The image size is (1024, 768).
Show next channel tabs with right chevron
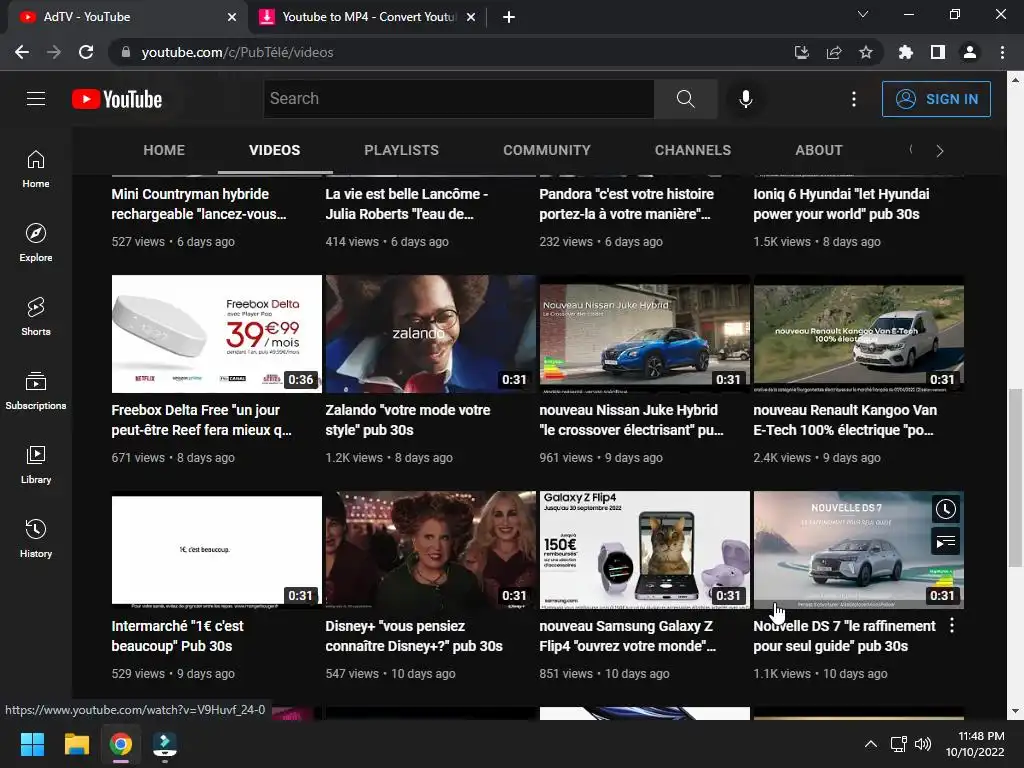point(940,151)
